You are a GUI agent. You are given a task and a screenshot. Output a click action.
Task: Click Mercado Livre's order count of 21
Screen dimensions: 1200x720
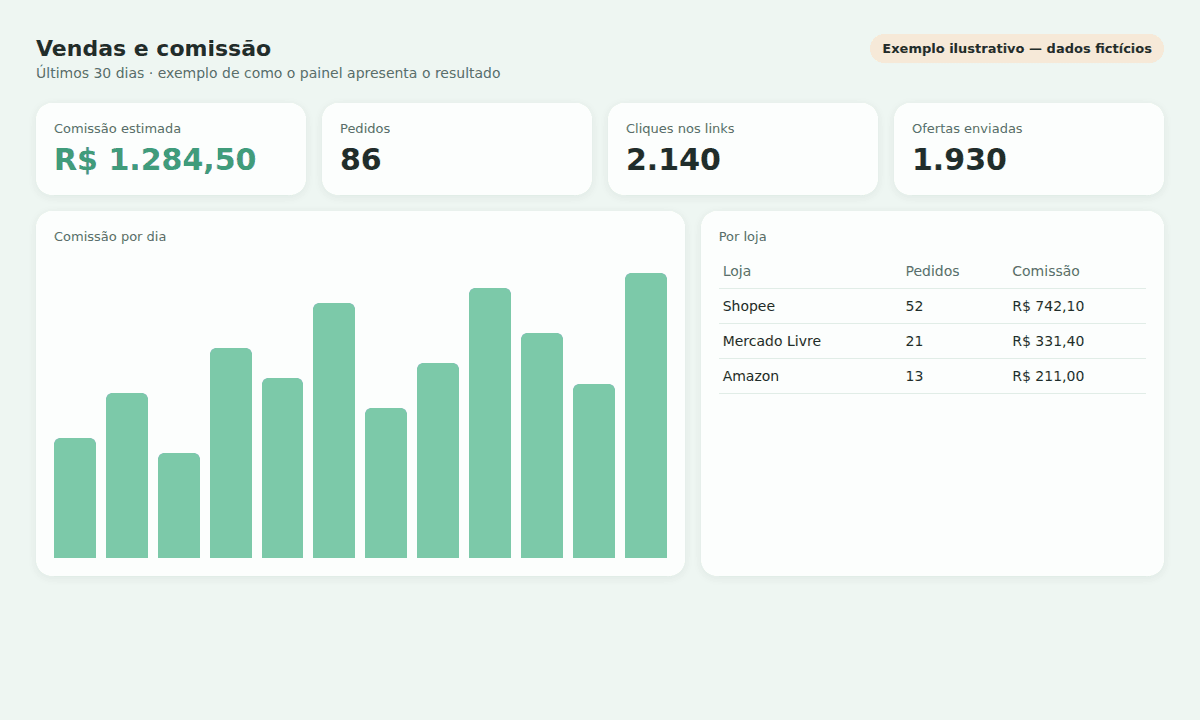point(915,341)
